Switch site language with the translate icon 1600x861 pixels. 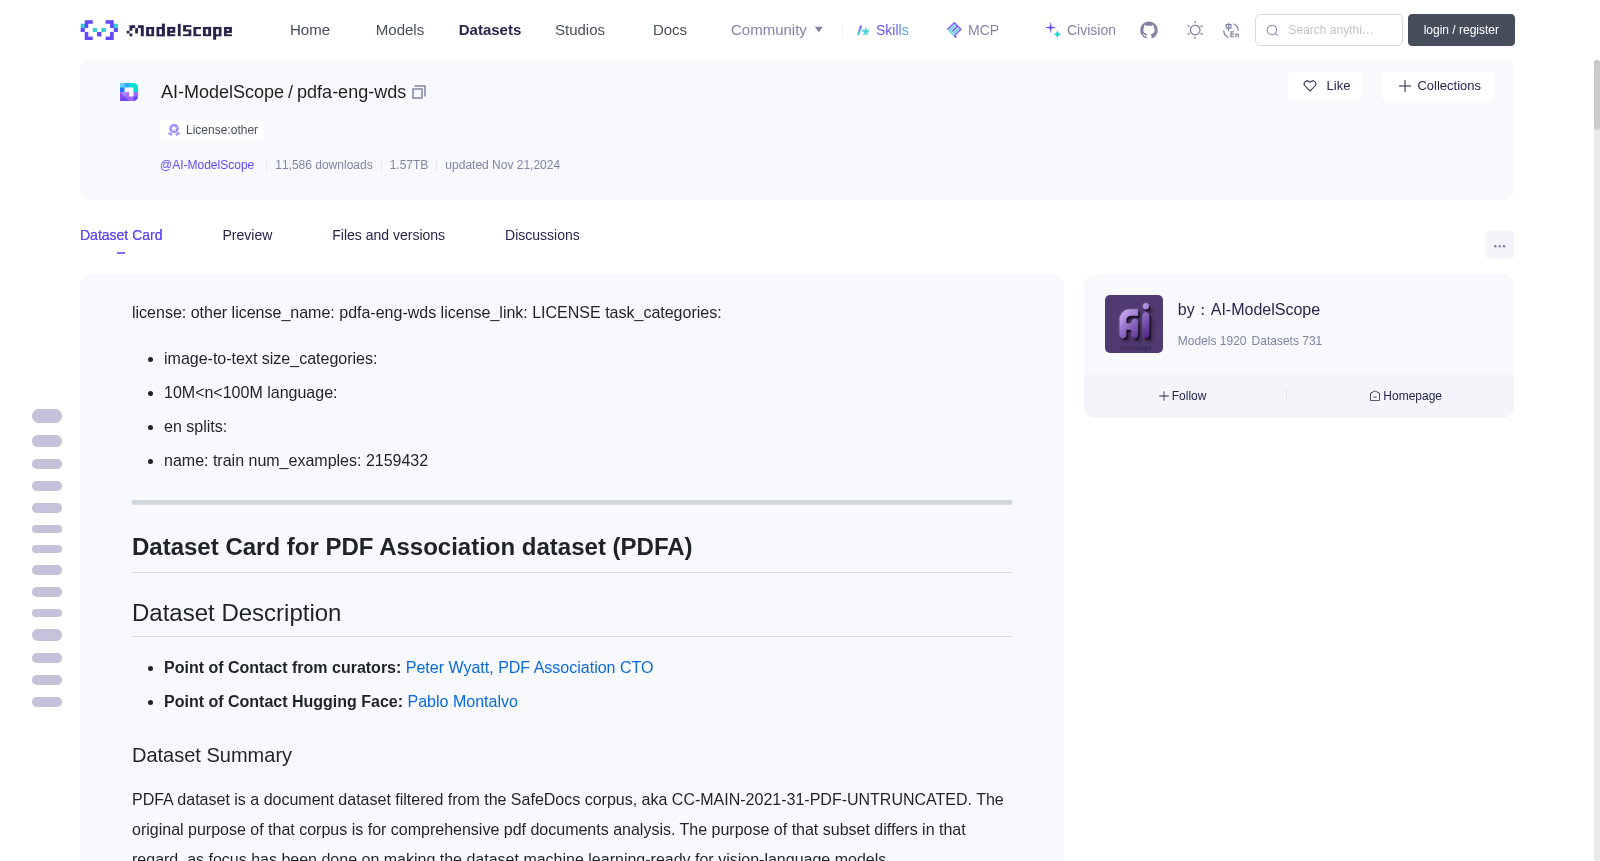(x=1231, y=30)
